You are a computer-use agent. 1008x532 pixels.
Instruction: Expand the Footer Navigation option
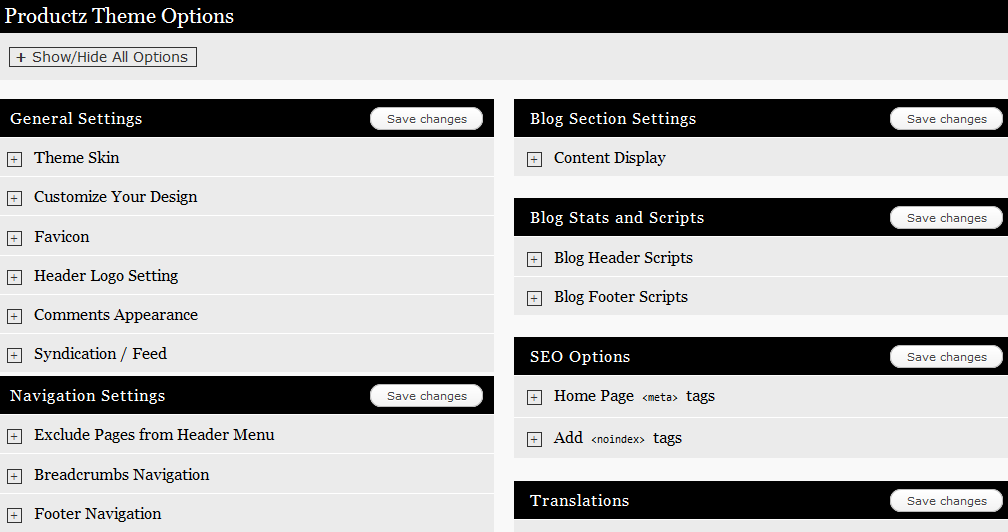click(14, 515)
